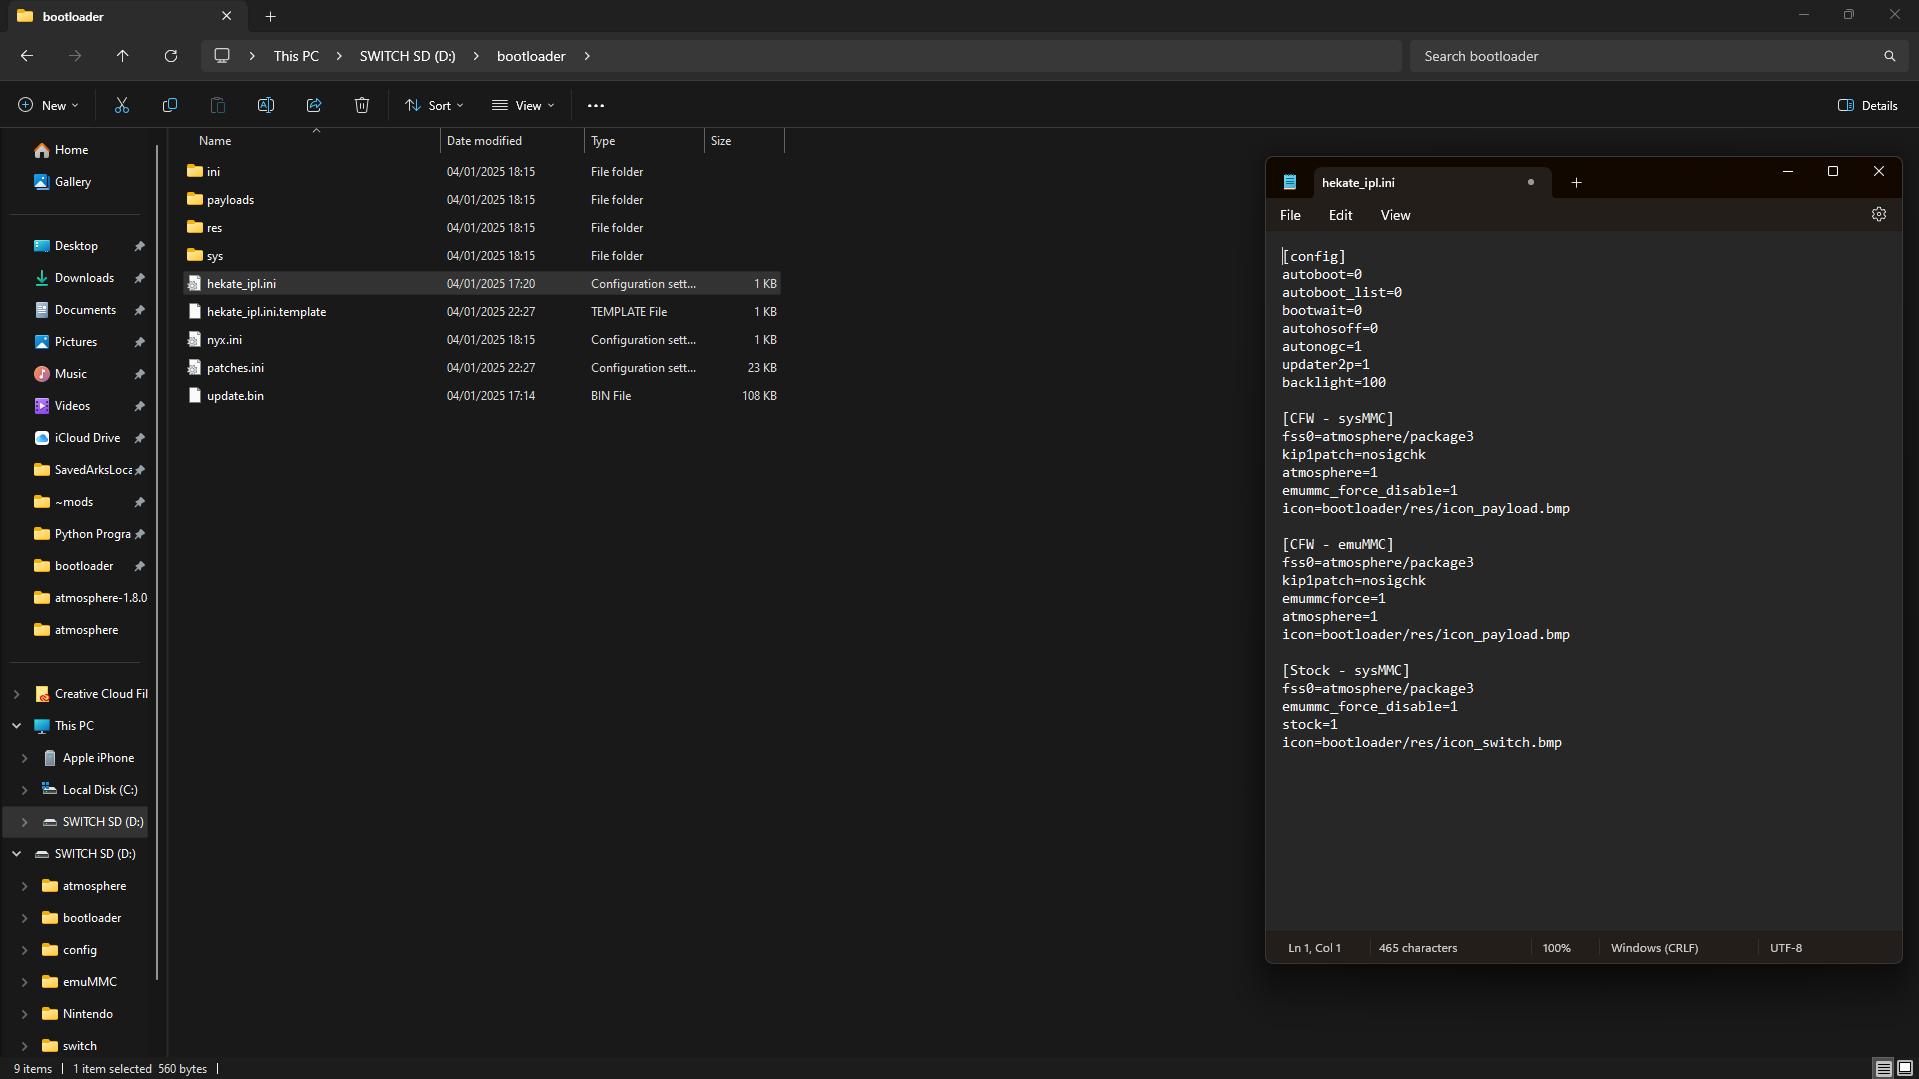Go back with the Back arrow
The image size is (1919, 1079).
(27, 56)
